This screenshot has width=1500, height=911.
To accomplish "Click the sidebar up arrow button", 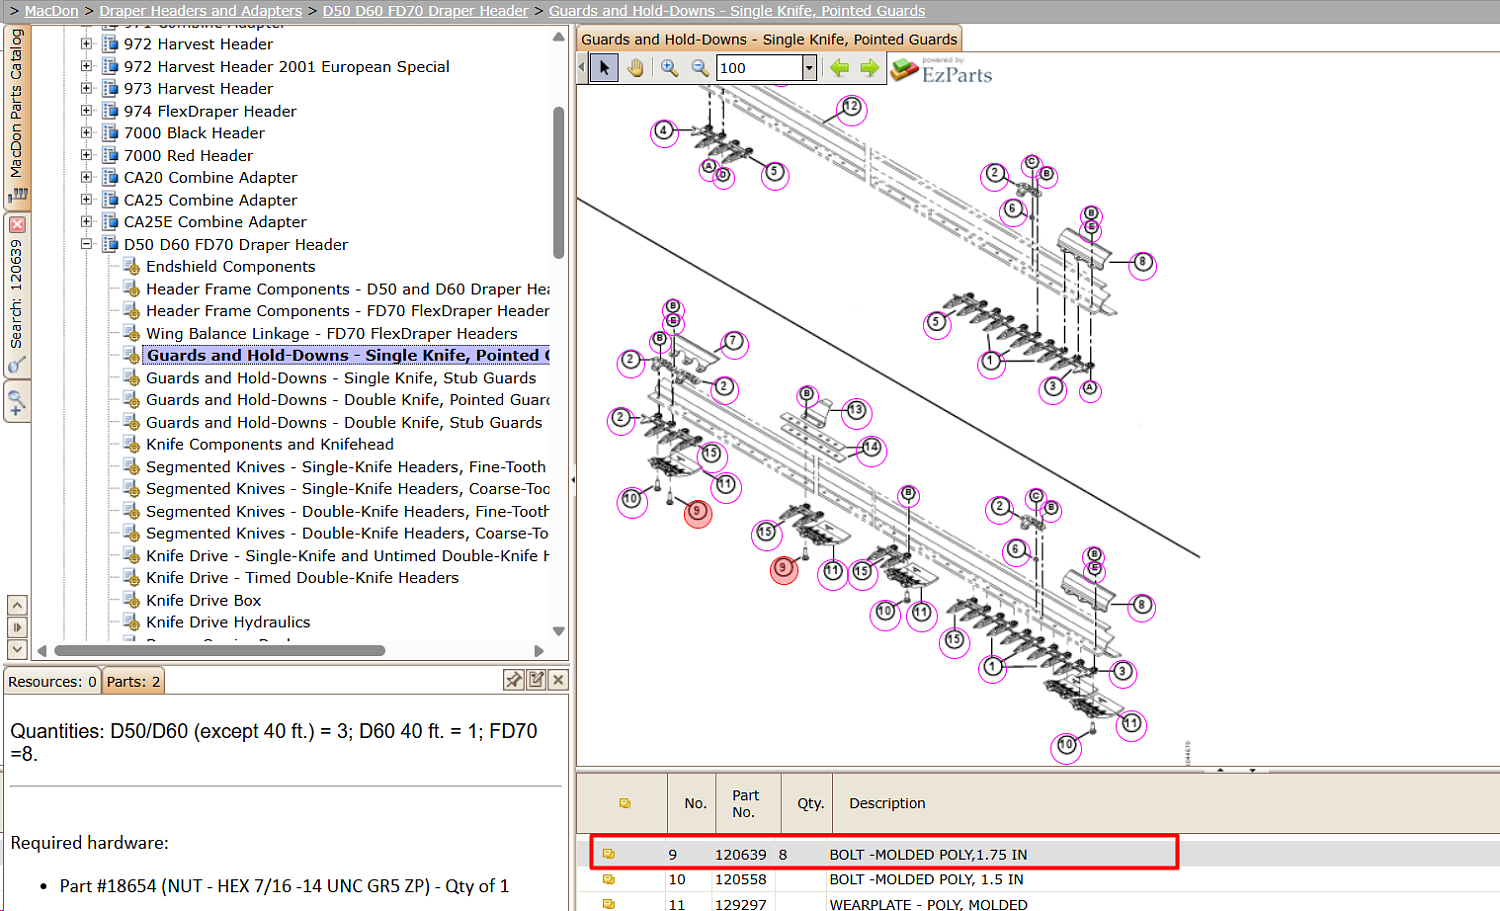I will (x=17, y=605).
